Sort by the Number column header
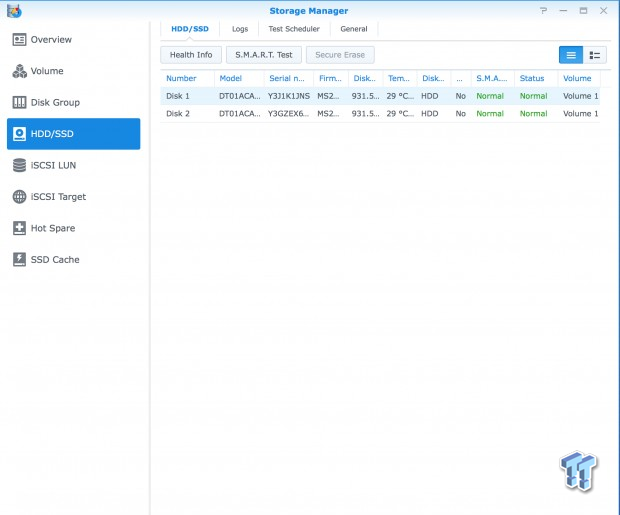This screenshot has width=620, height=515. [x=181, y=78]
